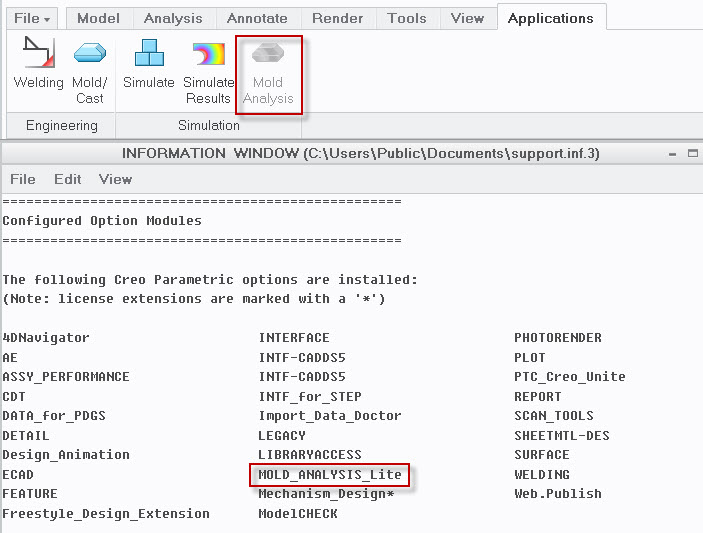703x533 pixels.
Task: Open the Annotate tab
Action: [x=257, y=18]
